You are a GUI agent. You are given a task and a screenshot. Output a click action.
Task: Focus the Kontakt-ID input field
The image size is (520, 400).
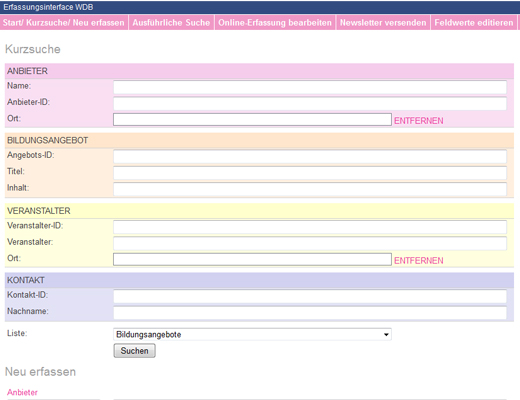pos(310,296)
